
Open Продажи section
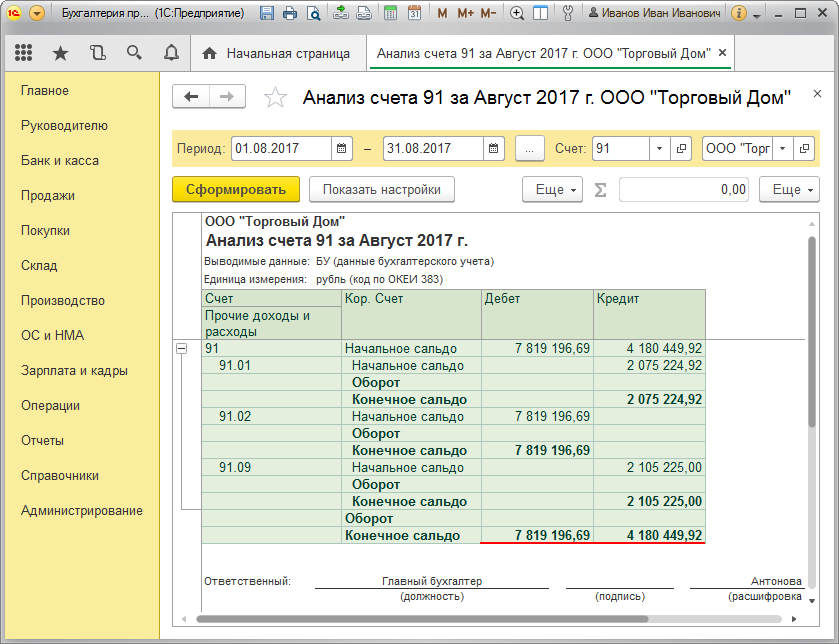(x=48, y=196)
